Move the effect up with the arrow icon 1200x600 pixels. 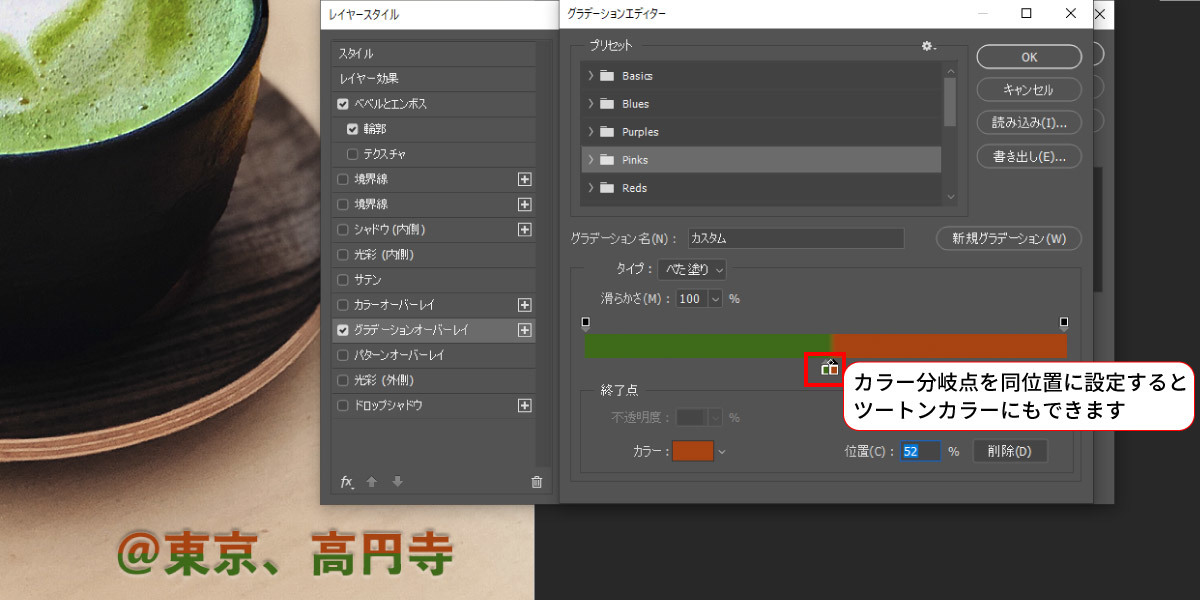tap(372, 482)
